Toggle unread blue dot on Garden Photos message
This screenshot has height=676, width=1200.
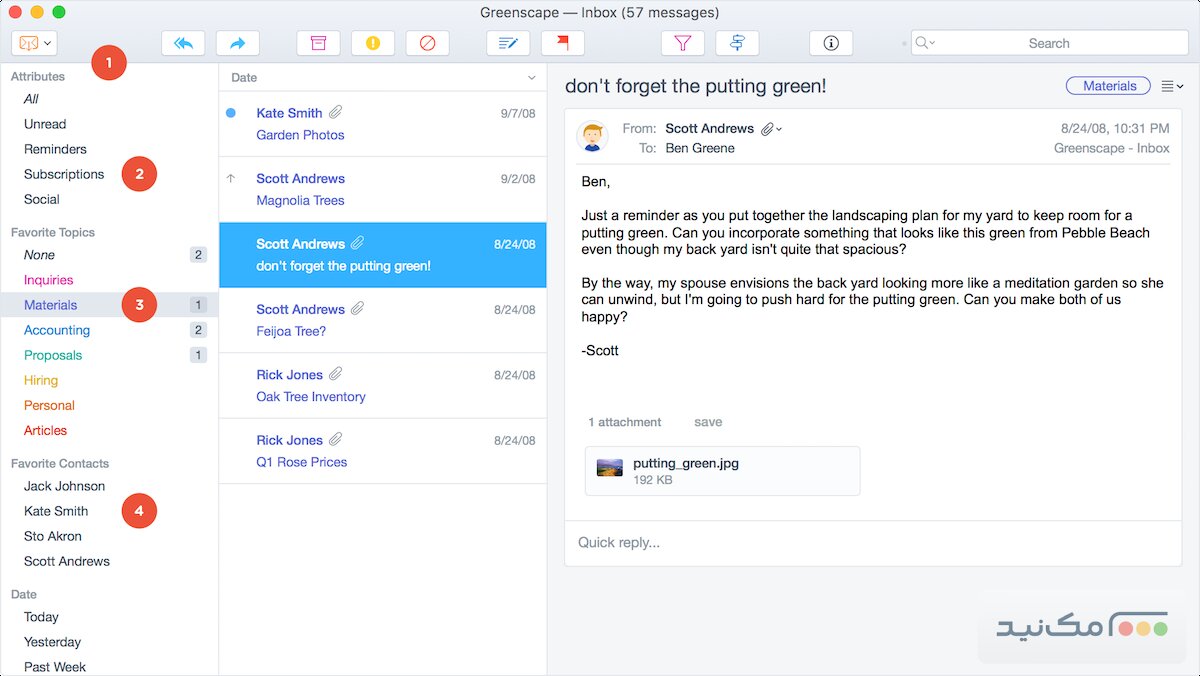[x=231, y=113]
